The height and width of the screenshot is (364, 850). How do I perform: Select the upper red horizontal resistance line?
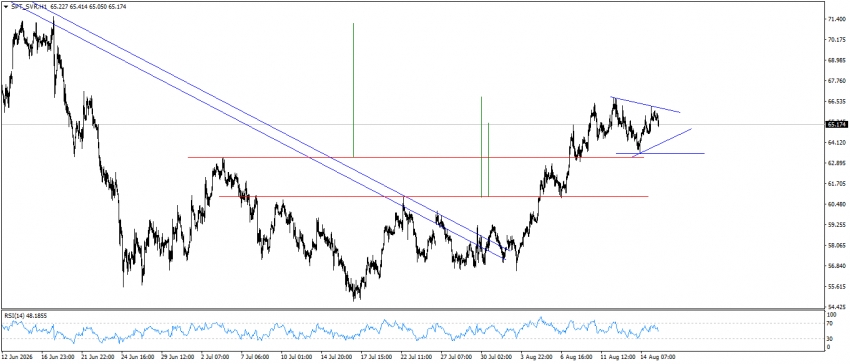415,157
